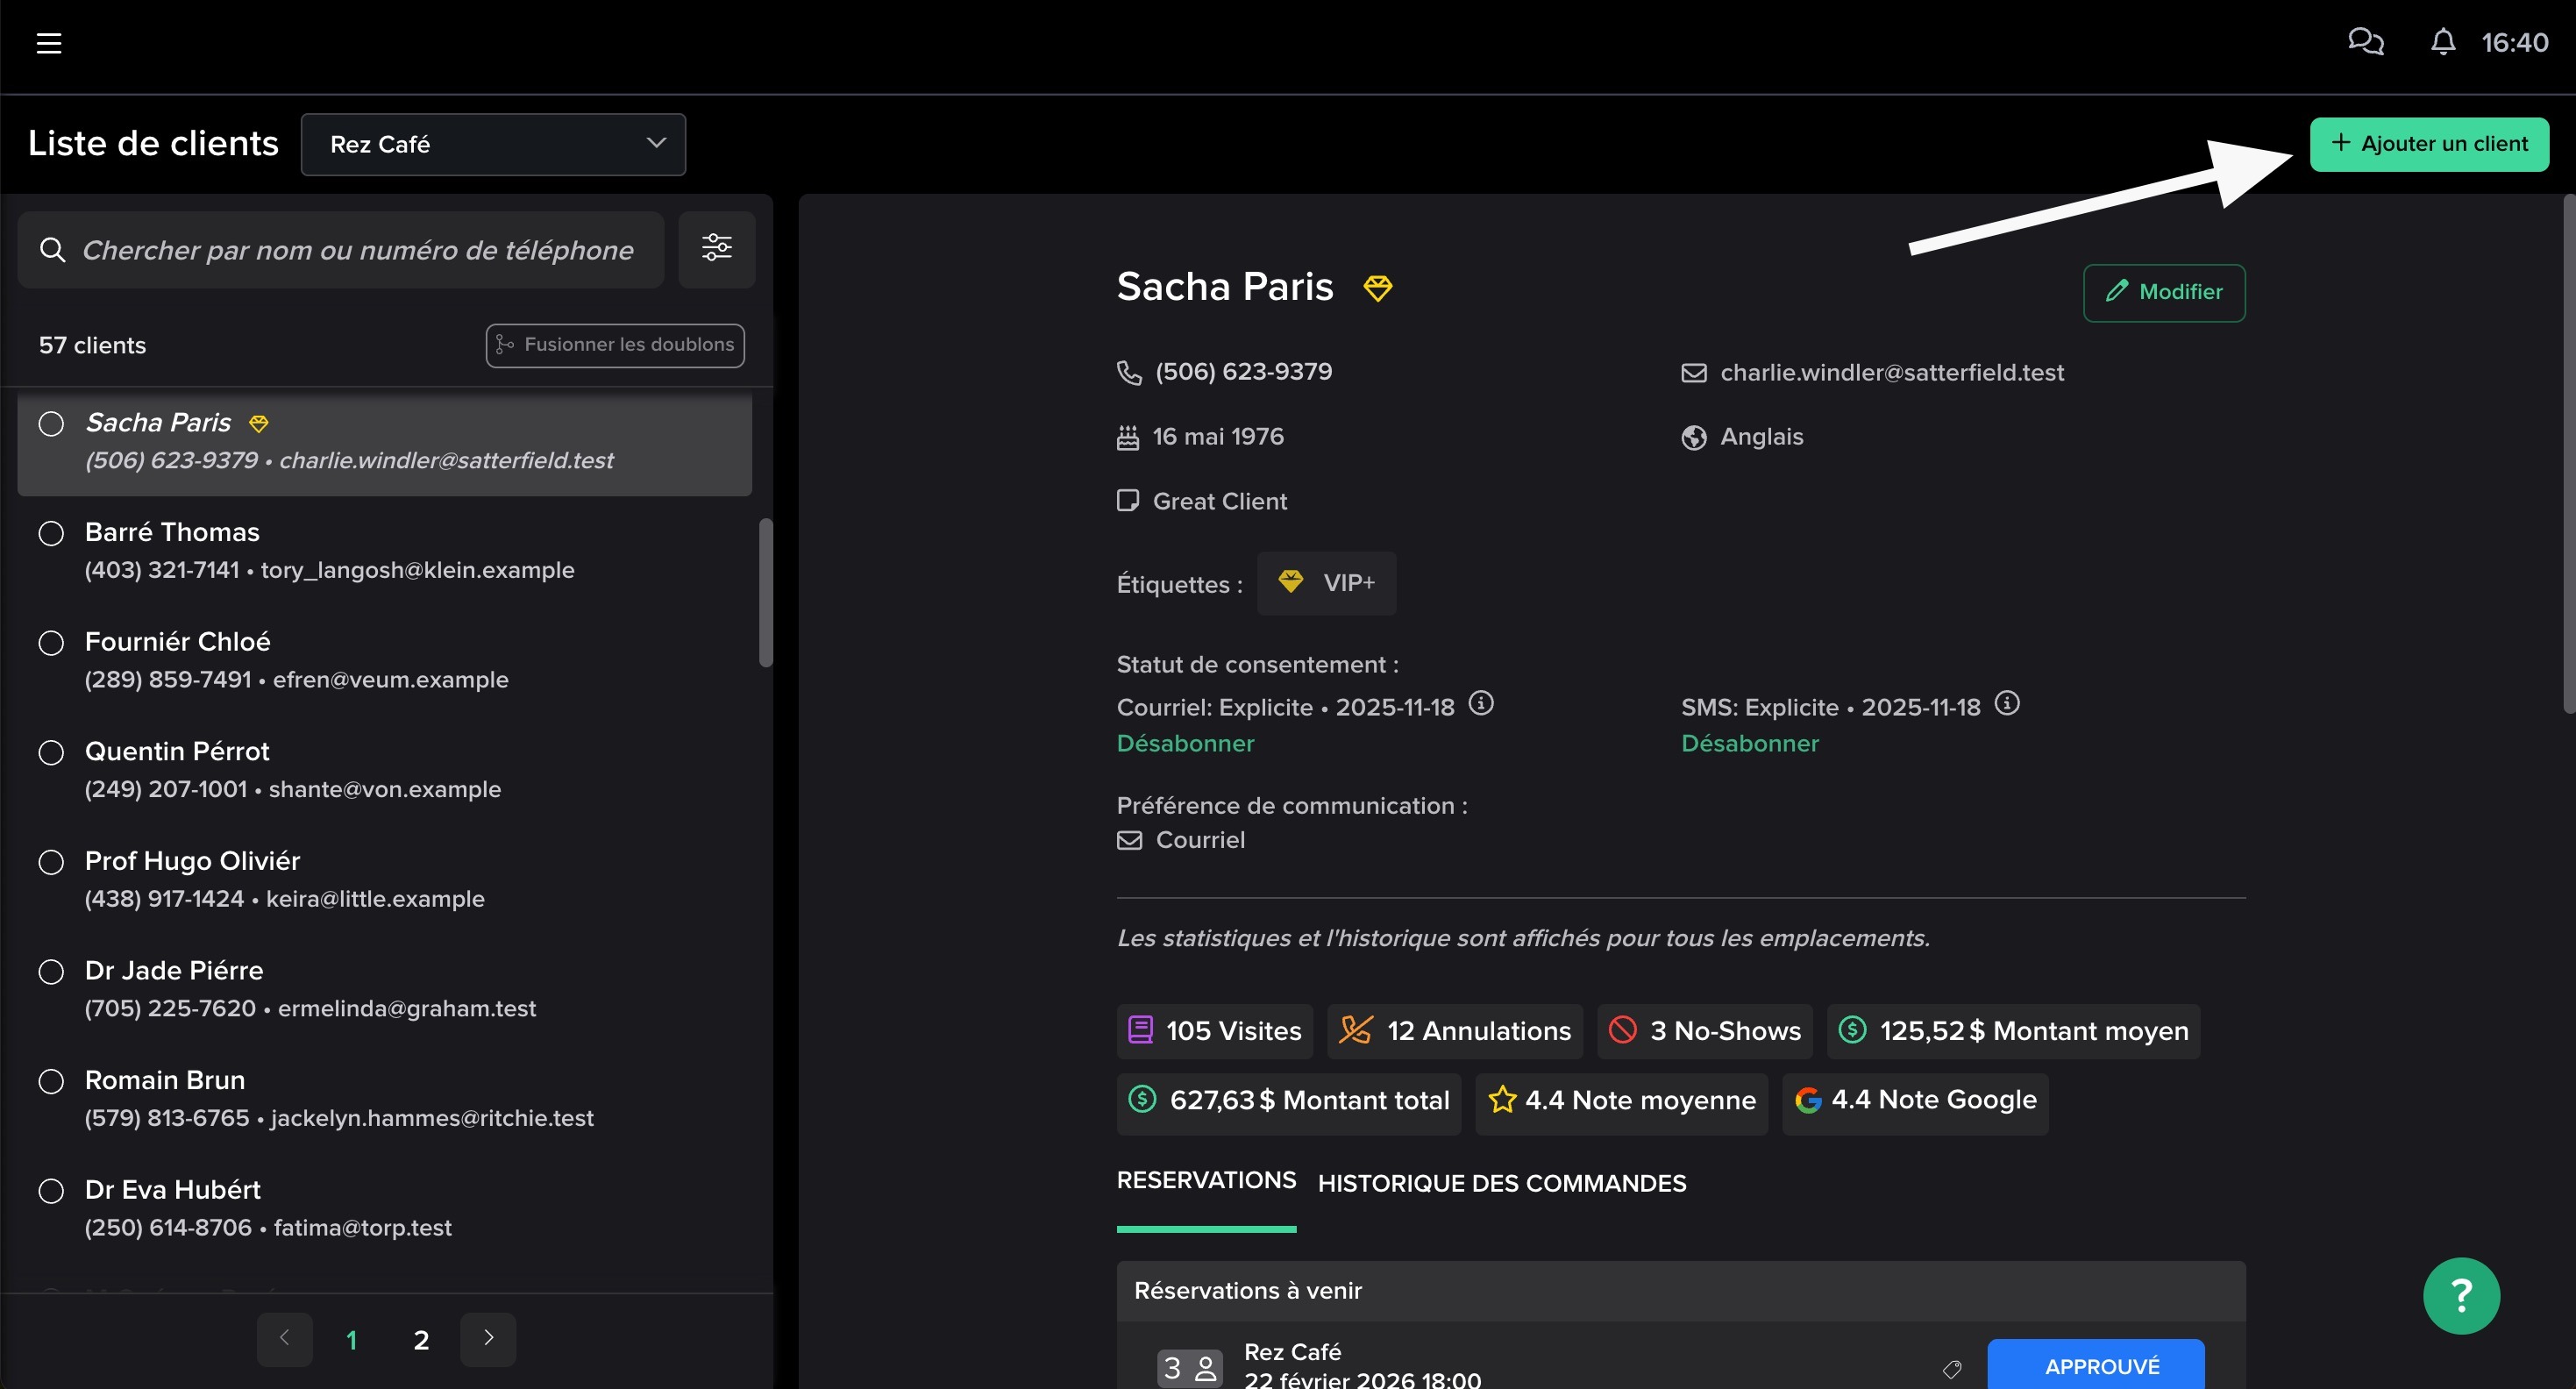The width and height of the screenshot is (2576, 1389).
Task: Click info icon next to SMS consent
Action: 2006,704
